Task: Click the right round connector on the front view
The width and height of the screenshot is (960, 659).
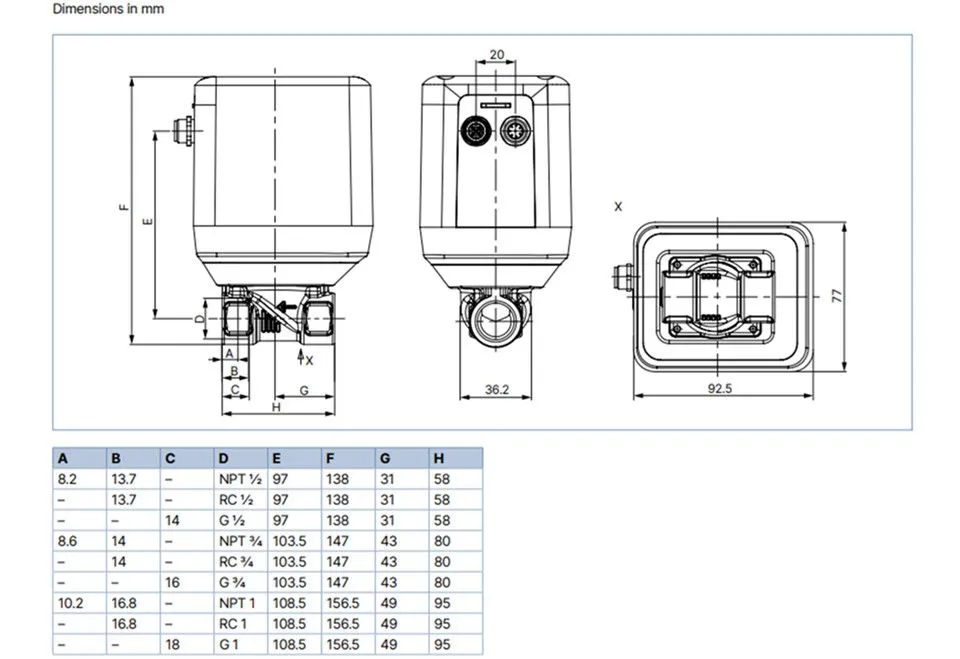Action: 516,130
